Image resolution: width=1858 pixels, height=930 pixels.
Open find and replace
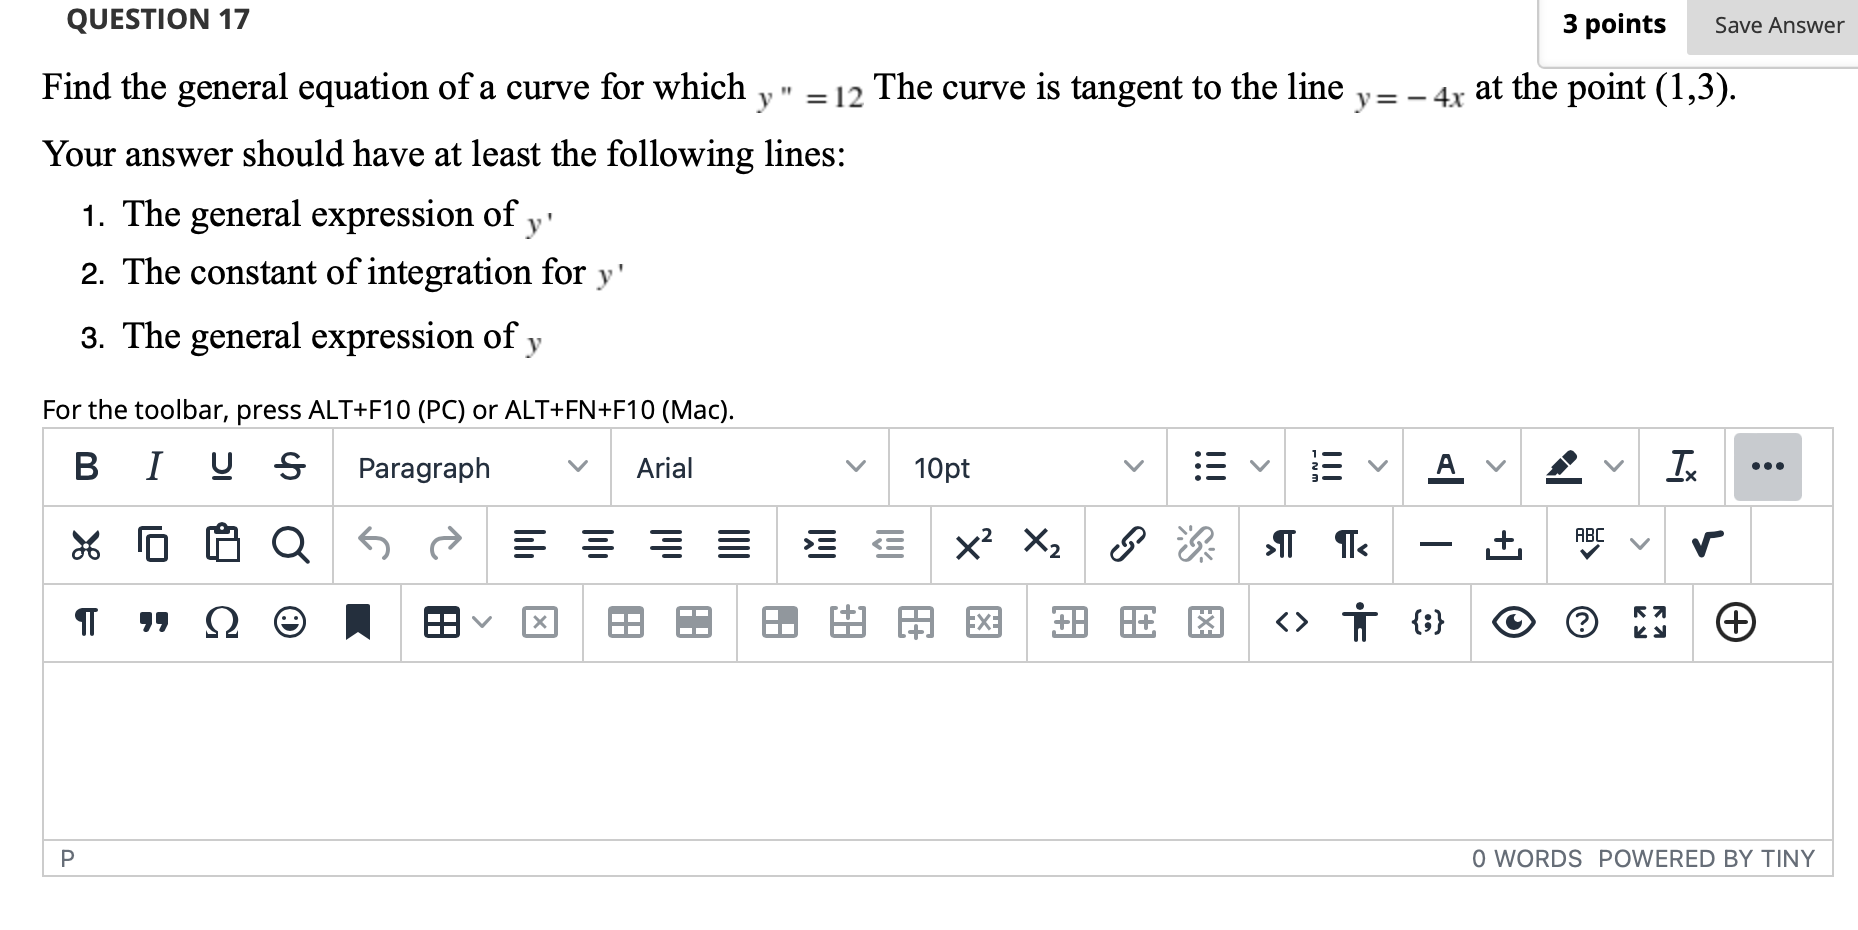(290, 545)
